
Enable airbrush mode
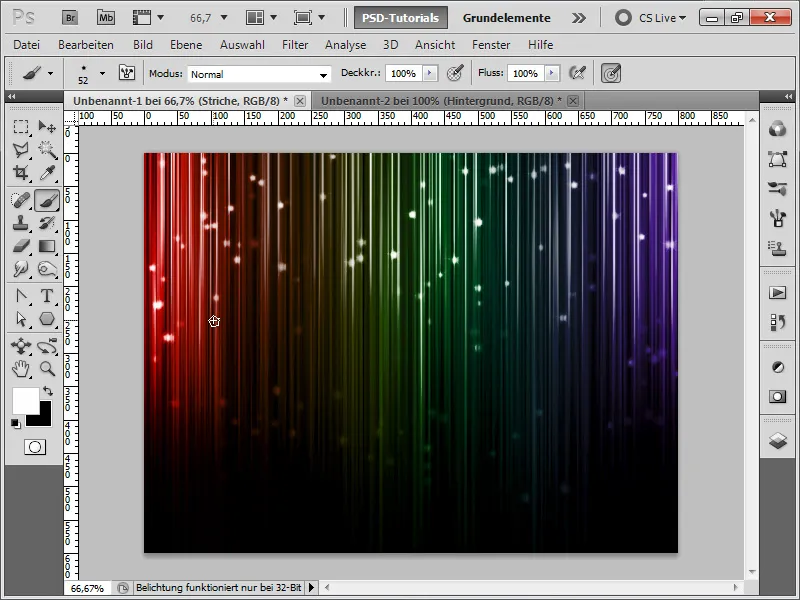pos(577,73)
